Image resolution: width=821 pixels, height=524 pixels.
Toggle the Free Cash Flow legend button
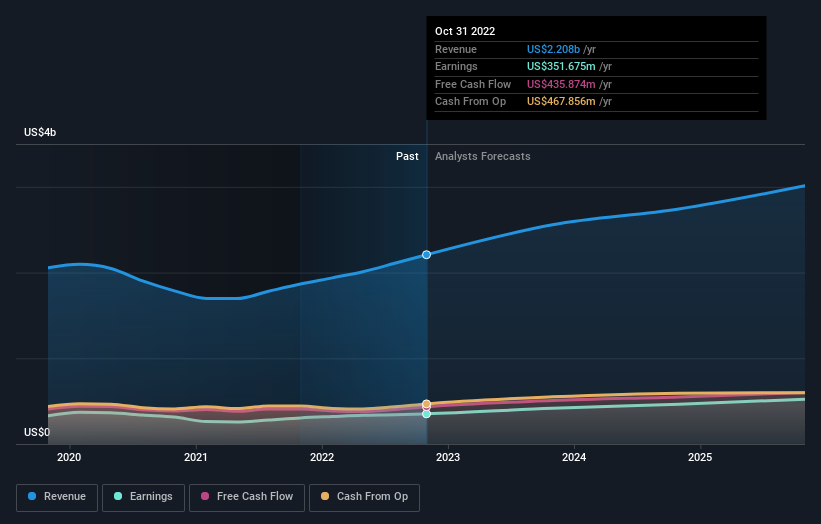(x=247, y=497)
